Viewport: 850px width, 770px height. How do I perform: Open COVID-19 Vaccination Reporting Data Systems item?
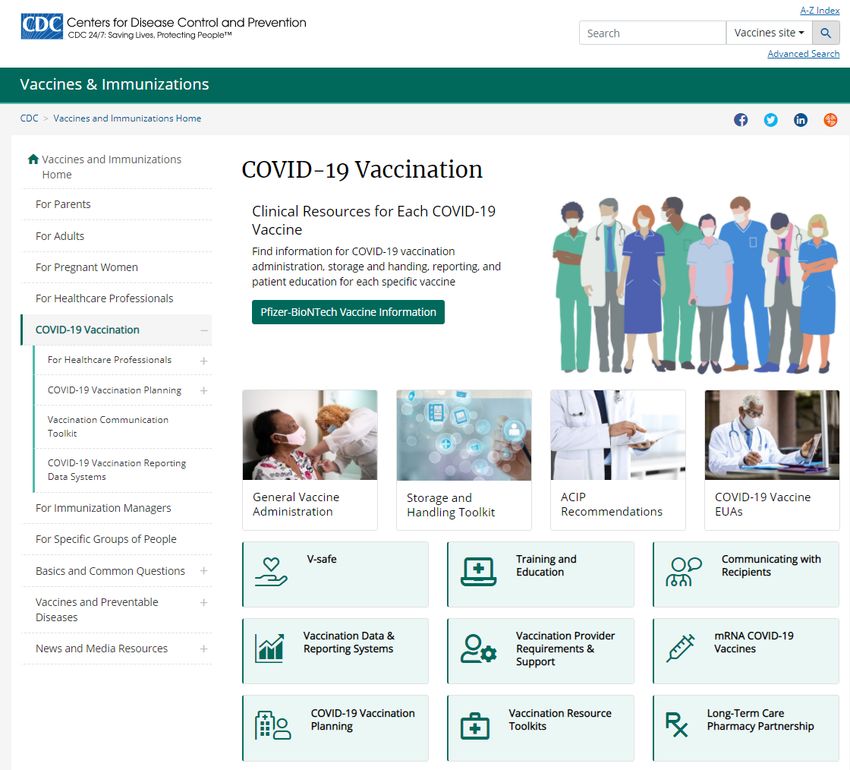pos(117,470)
